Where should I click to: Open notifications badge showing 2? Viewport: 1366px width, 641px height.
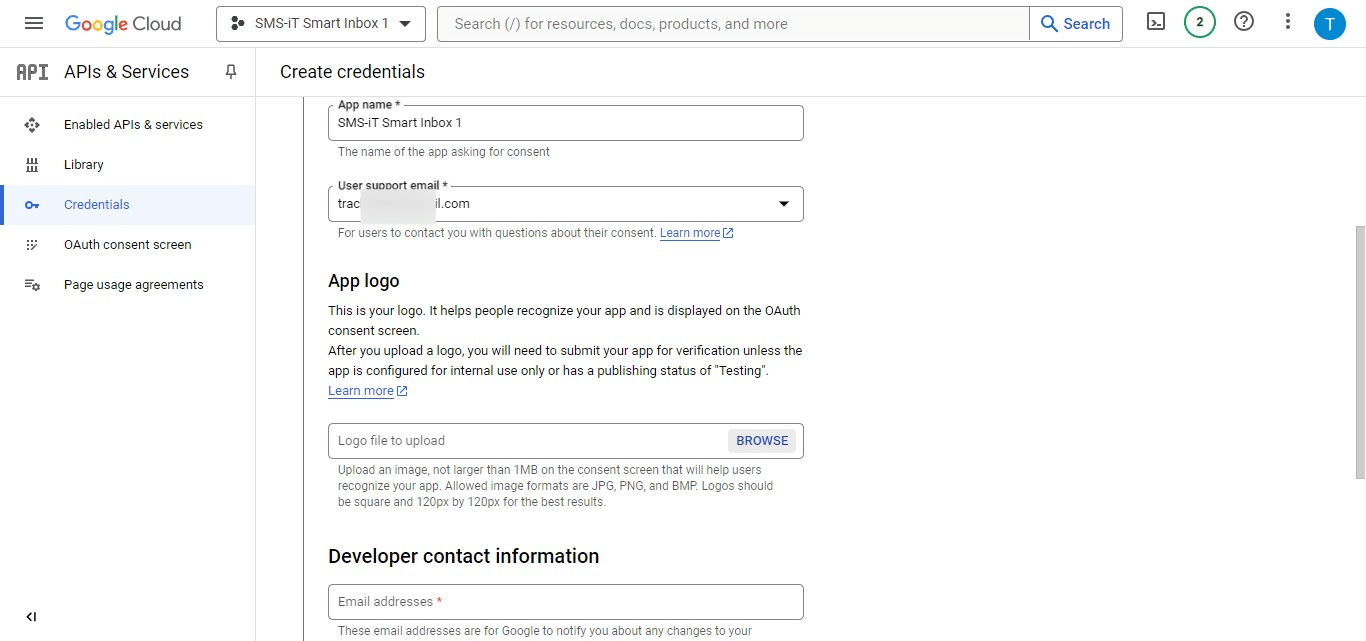coord(1199,22)
